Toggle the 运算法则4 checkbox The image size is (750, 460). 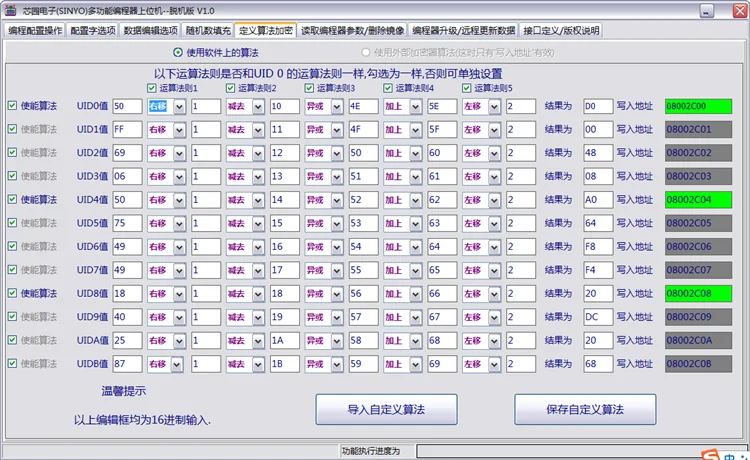388,88
